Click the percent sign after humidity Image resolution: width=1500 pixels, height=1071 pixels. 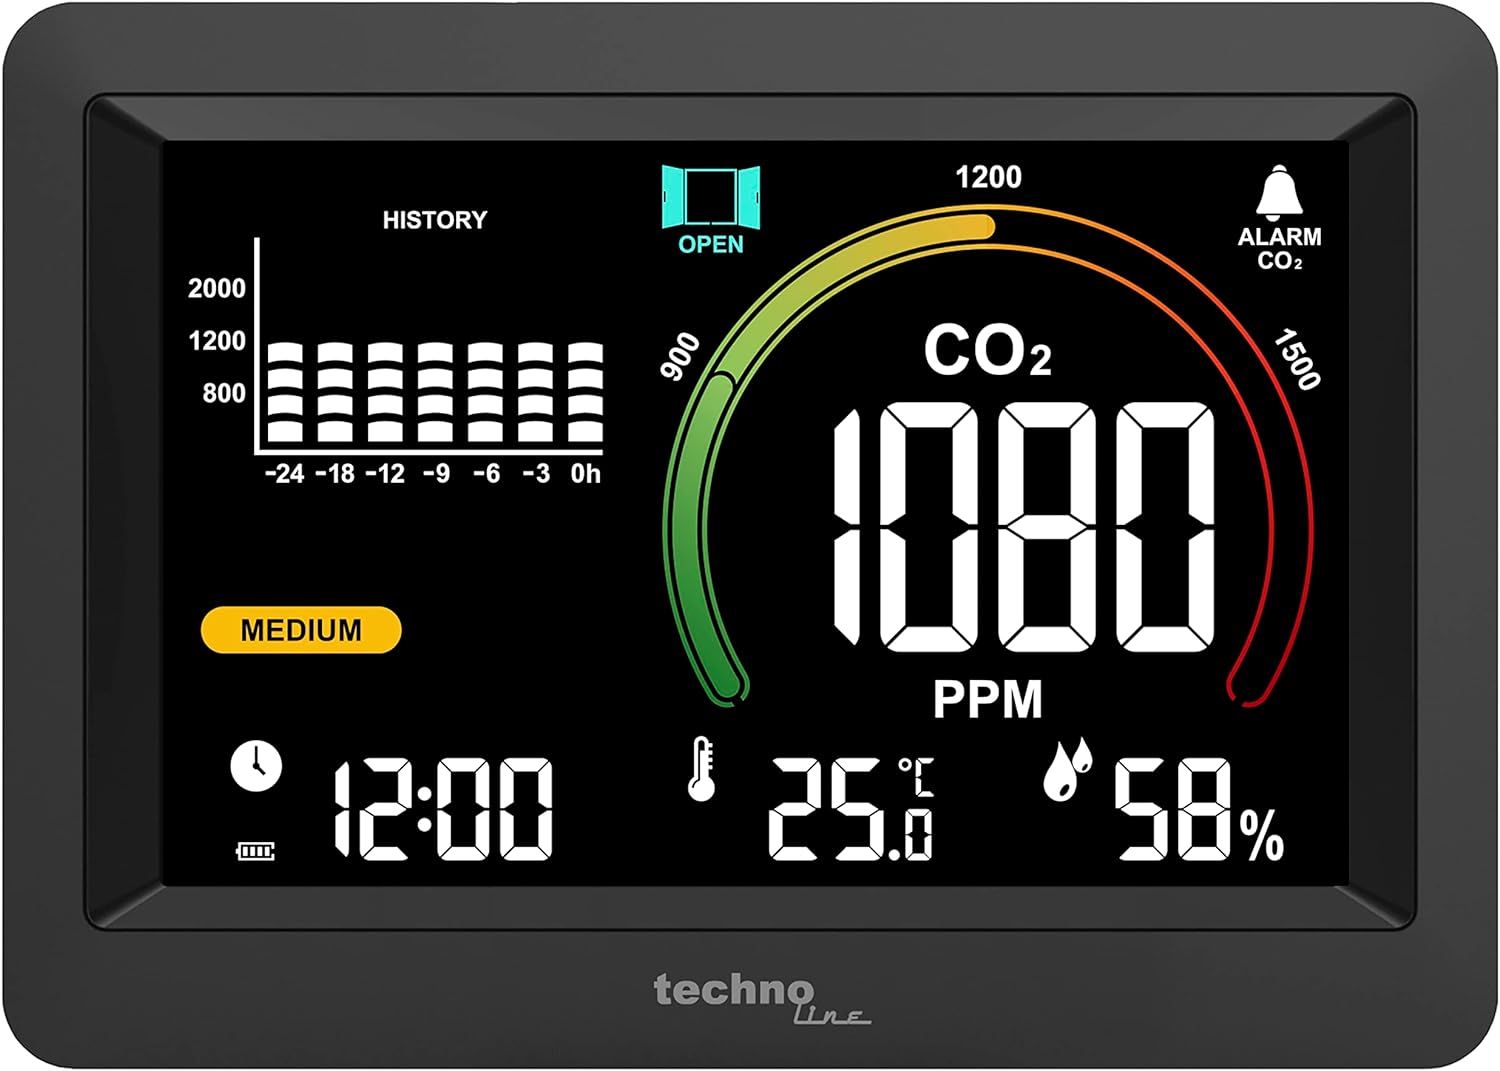click(1261, 836)
